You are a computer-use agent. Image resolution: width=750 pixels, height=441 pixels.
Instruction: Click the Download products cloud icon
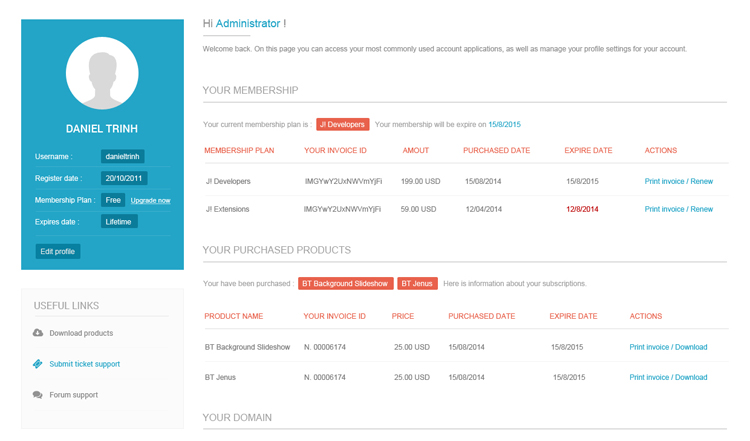(38, 333)
